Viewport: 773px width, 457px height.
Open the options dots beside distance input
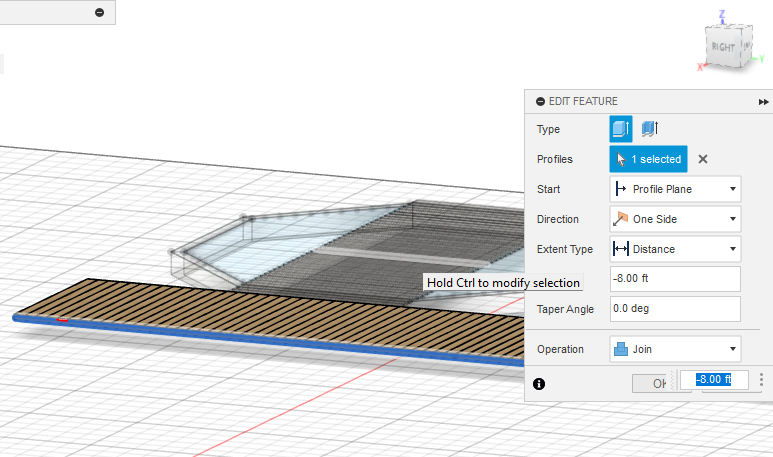761,380
